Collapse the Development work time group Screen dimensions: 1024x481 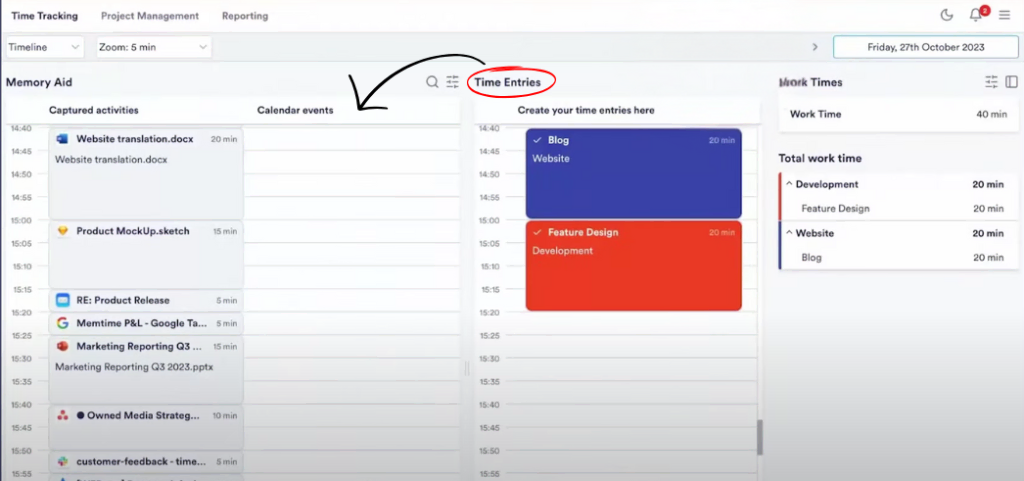[x=789, y=184]
